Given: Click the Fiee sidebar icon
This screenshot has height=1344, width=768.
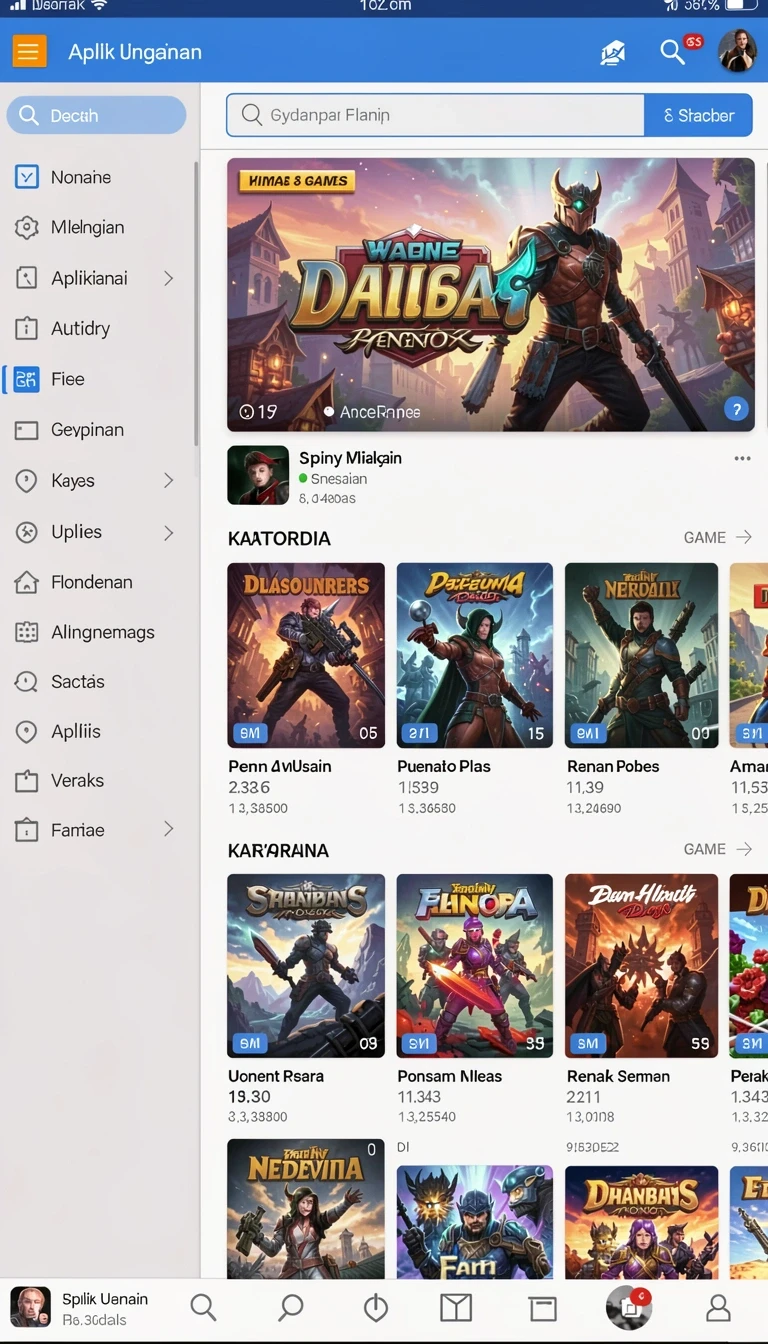Looking at the screenshot, I should point(27,379).
